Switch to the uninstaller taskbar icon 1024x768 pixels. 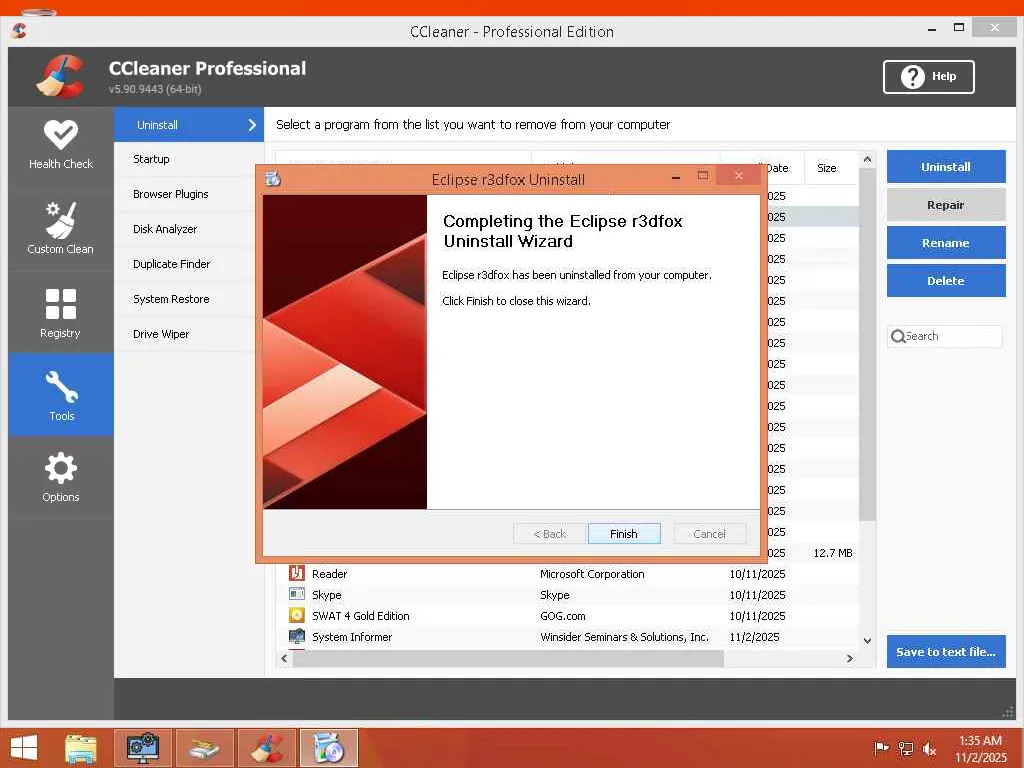[x=329, y=748]
